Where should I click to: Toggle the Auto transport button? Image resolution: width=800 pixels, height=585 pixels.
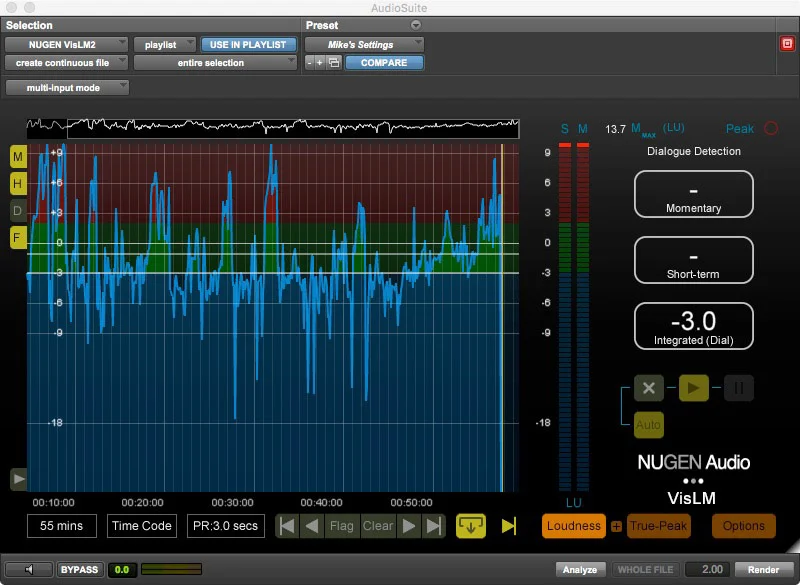[649, 425]
